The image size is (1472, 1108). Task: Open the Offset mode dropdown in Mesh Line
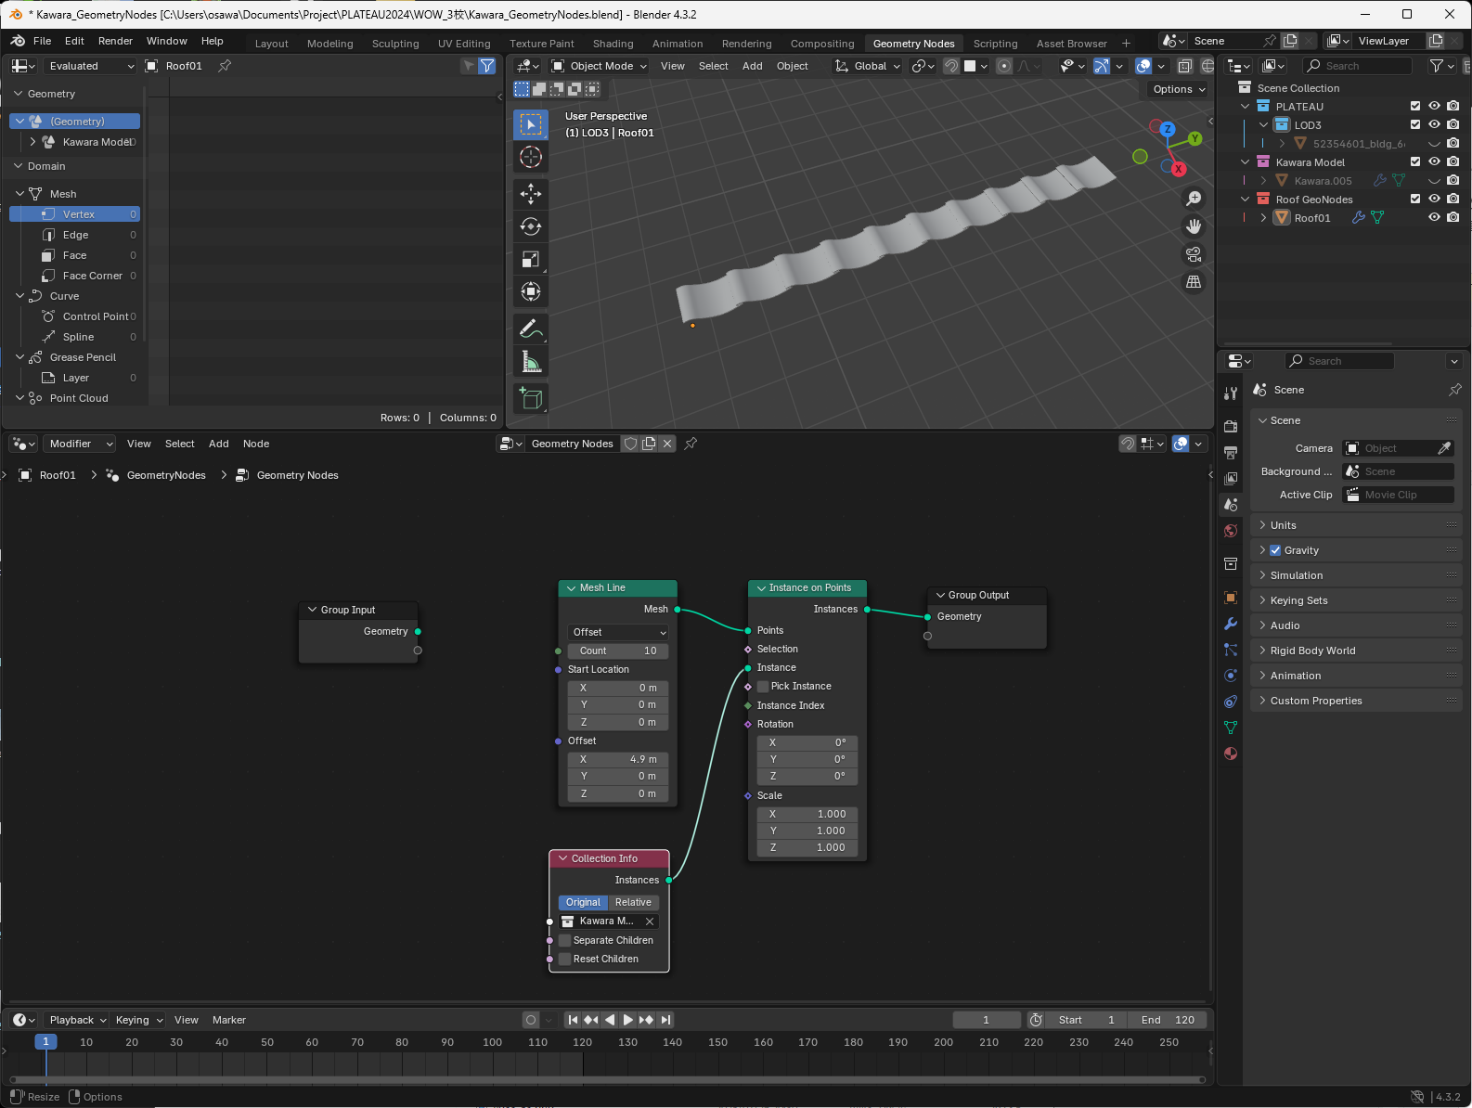[x=618, y=632]
